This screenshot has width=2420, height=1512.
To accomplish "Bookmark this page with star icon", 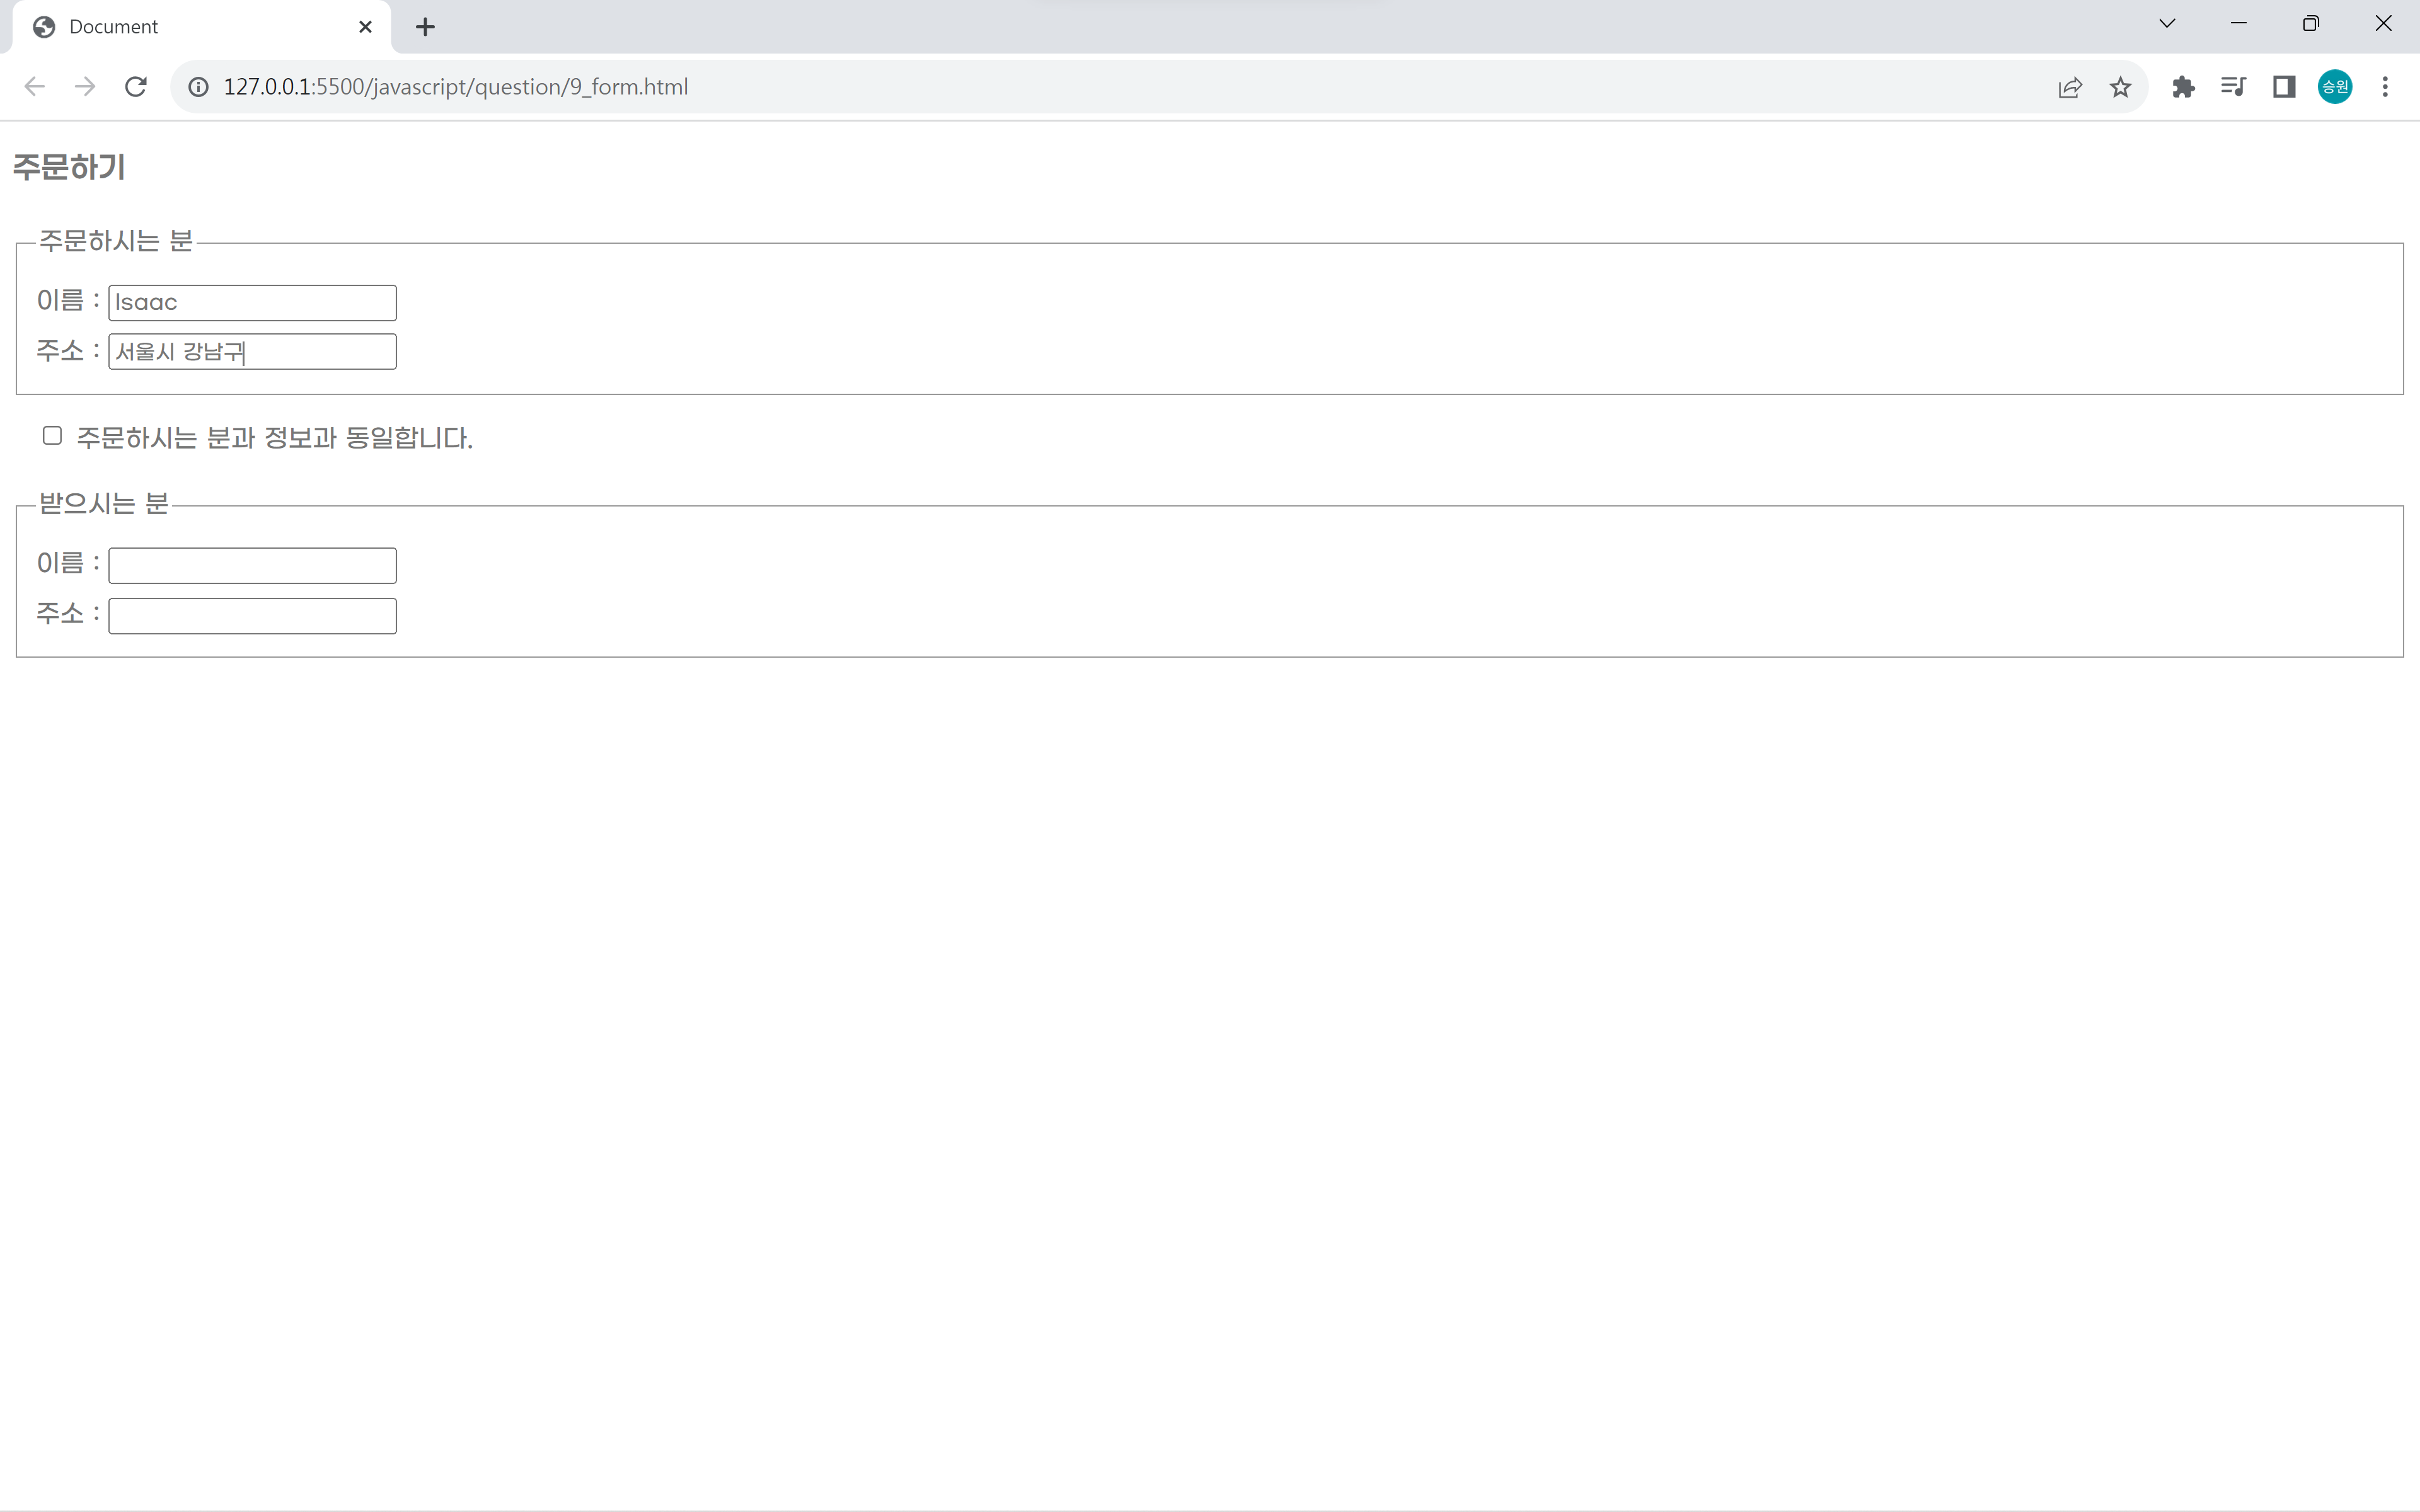I will click(2120, 87).
